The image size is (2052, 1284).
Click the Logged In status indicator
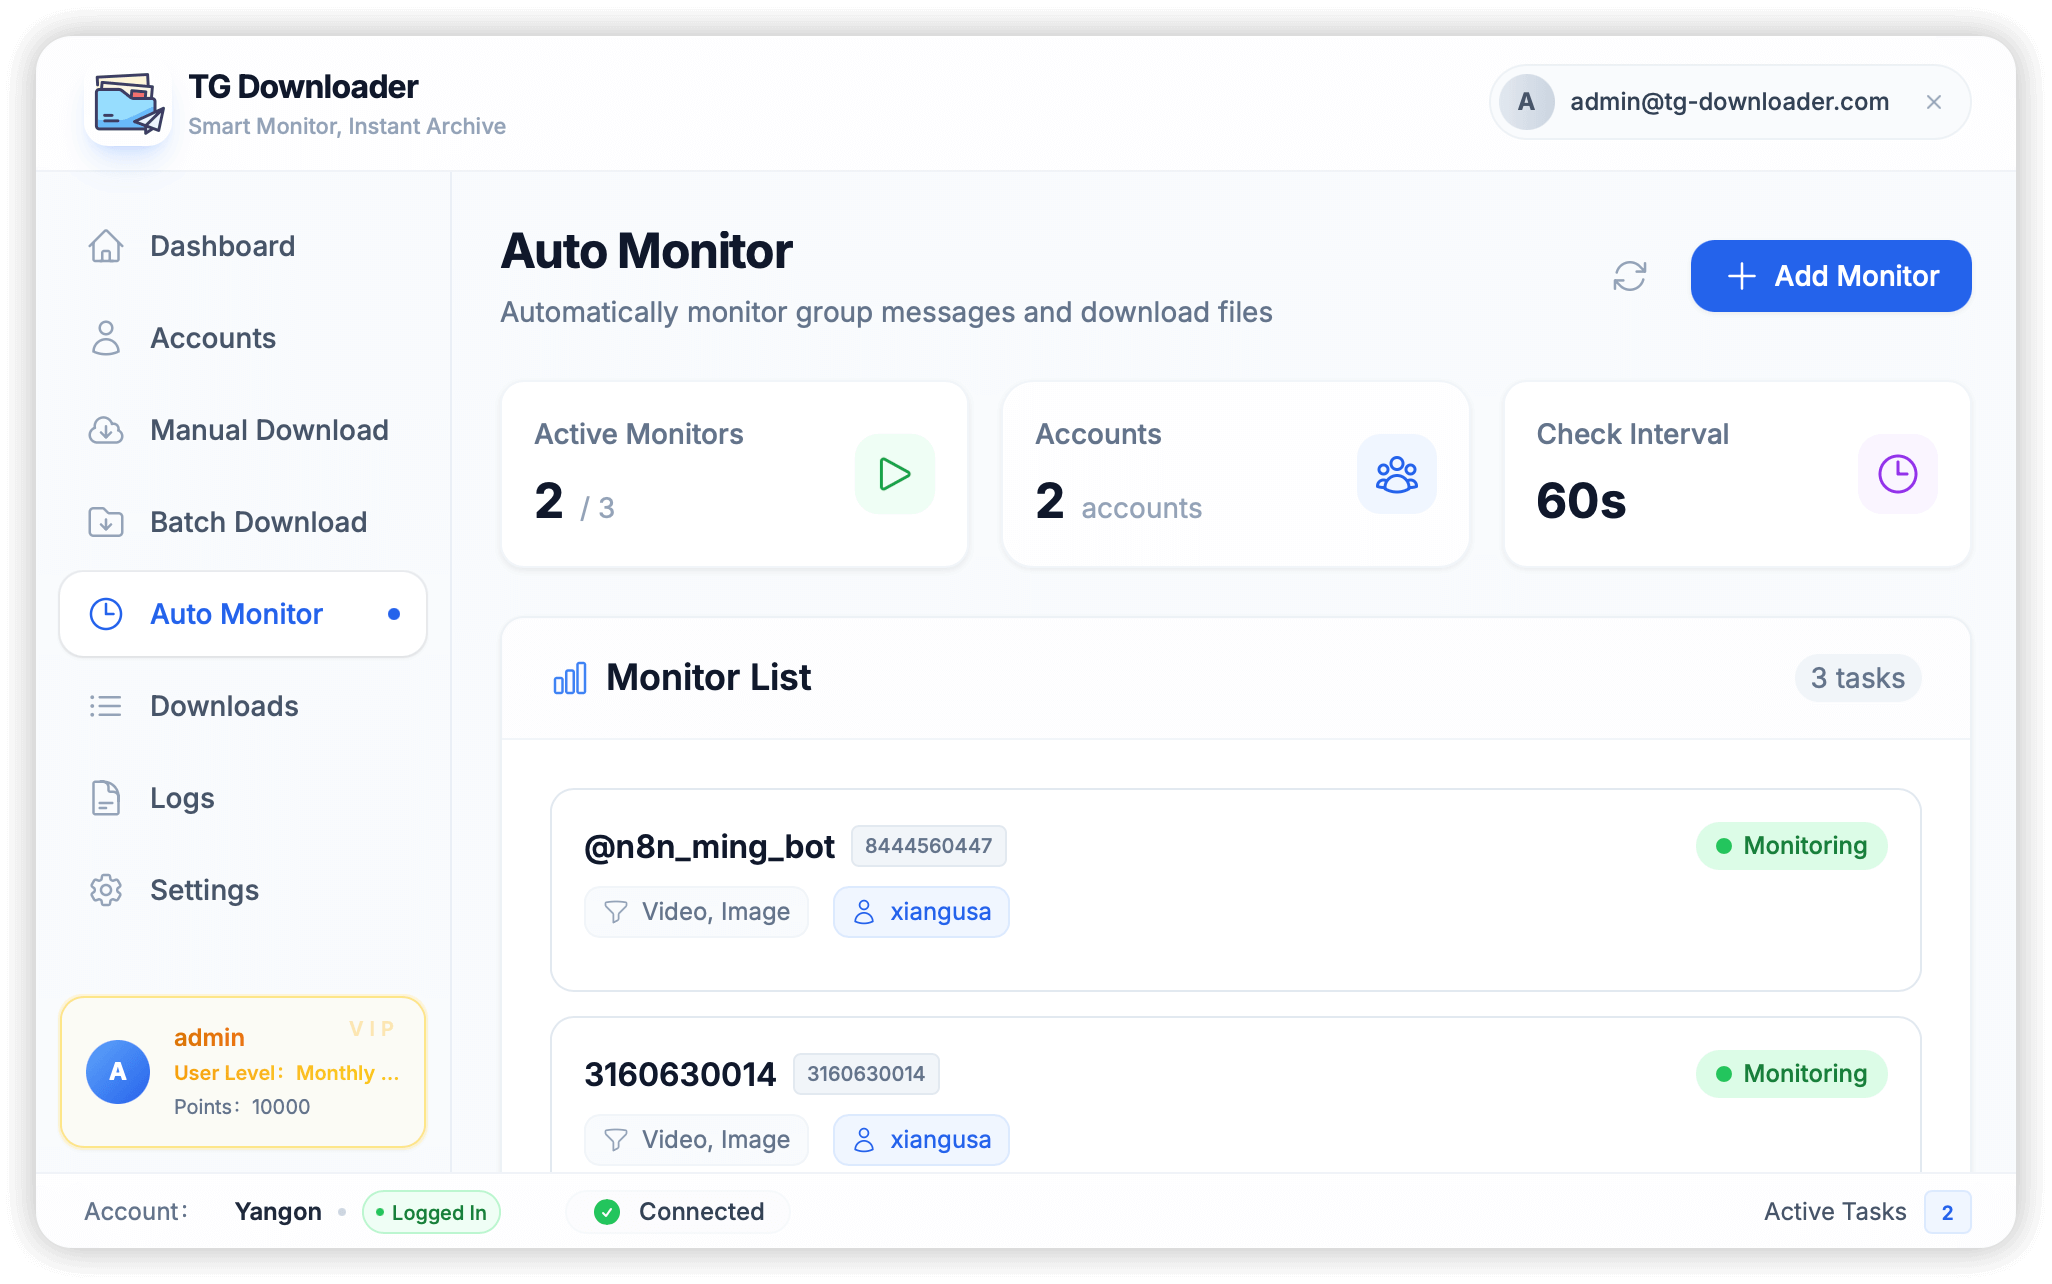[x=431, y=1211]
